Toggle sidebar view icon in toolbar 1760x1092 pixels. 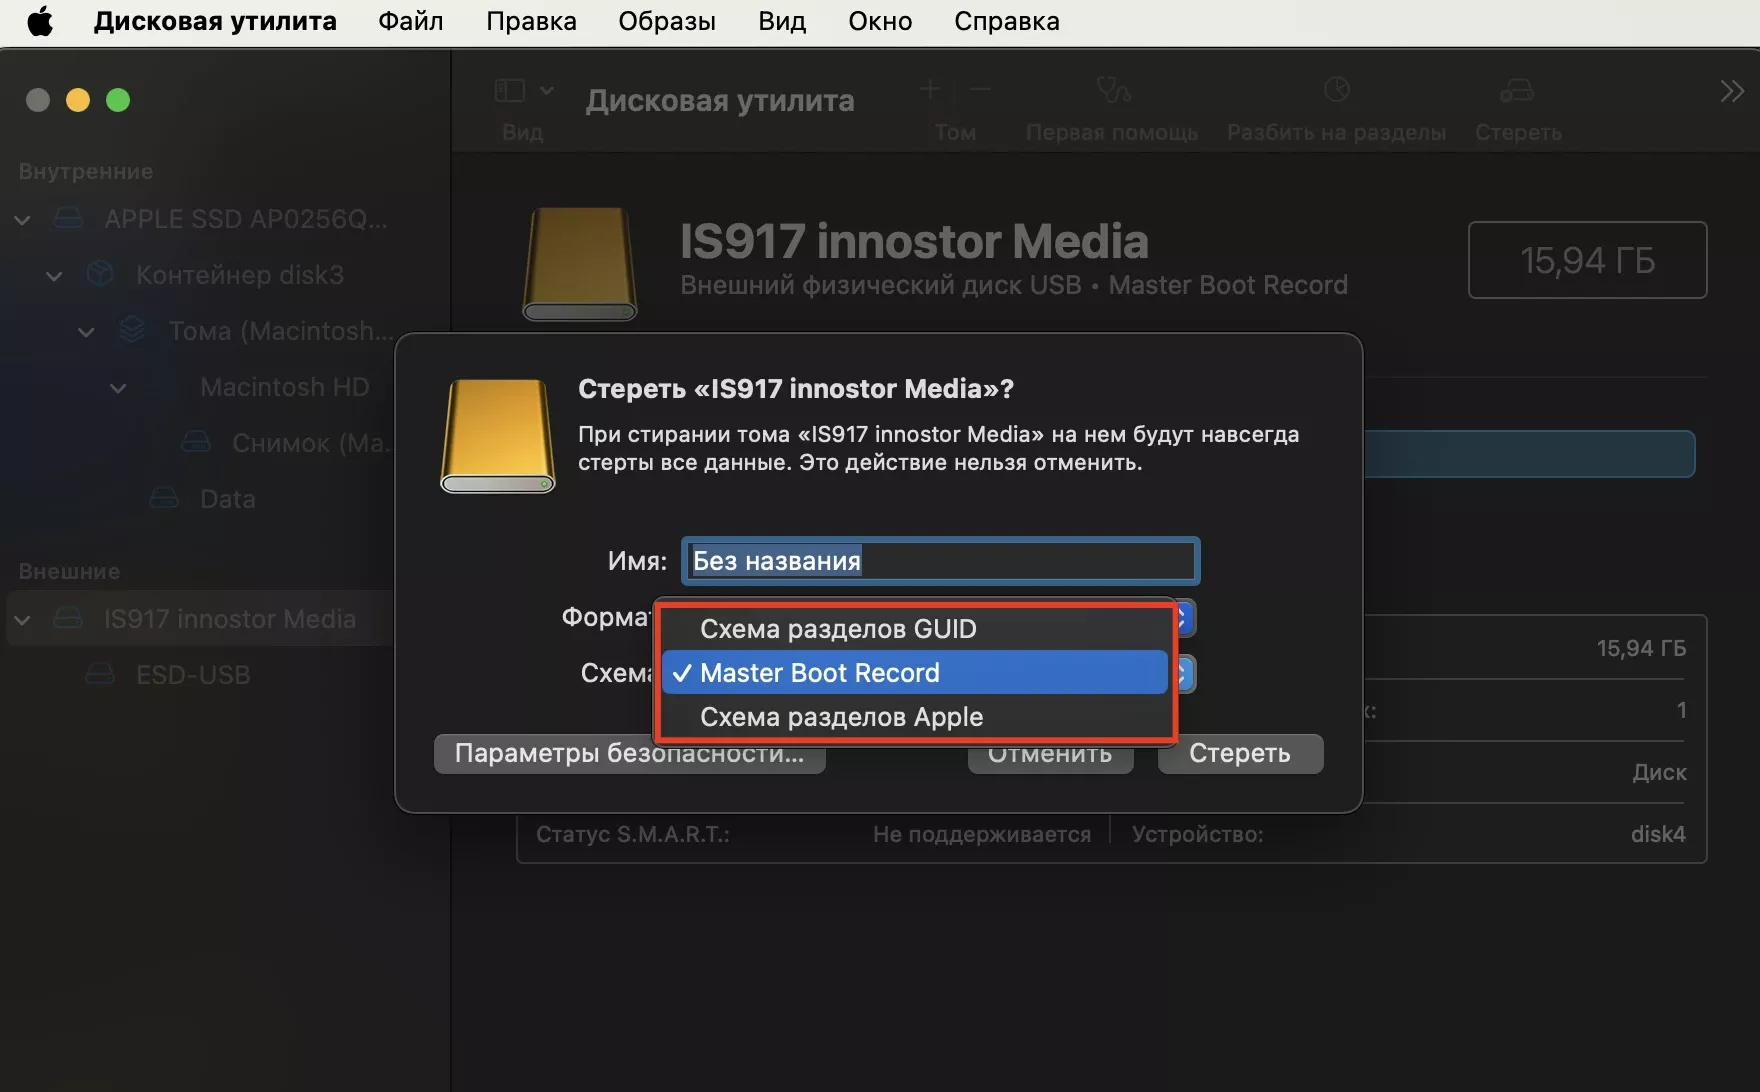[x=510, y=91]
